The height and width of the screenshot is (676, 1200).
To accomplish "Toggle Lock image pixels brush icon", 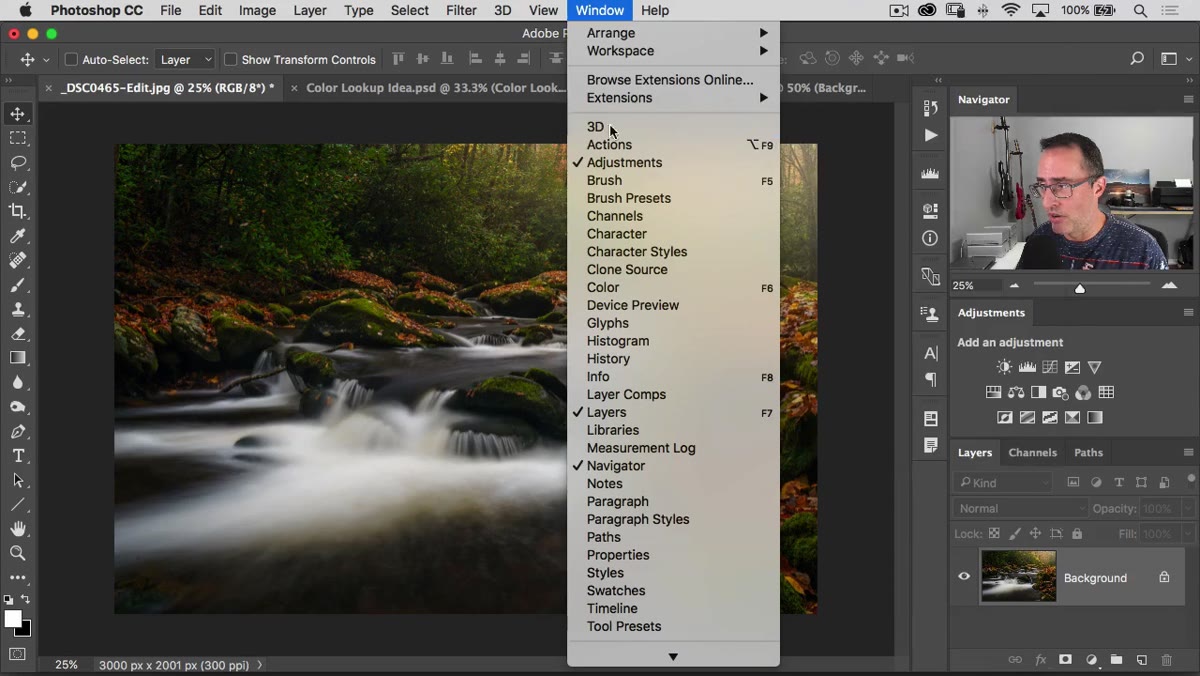I will tap(1015, 534).
